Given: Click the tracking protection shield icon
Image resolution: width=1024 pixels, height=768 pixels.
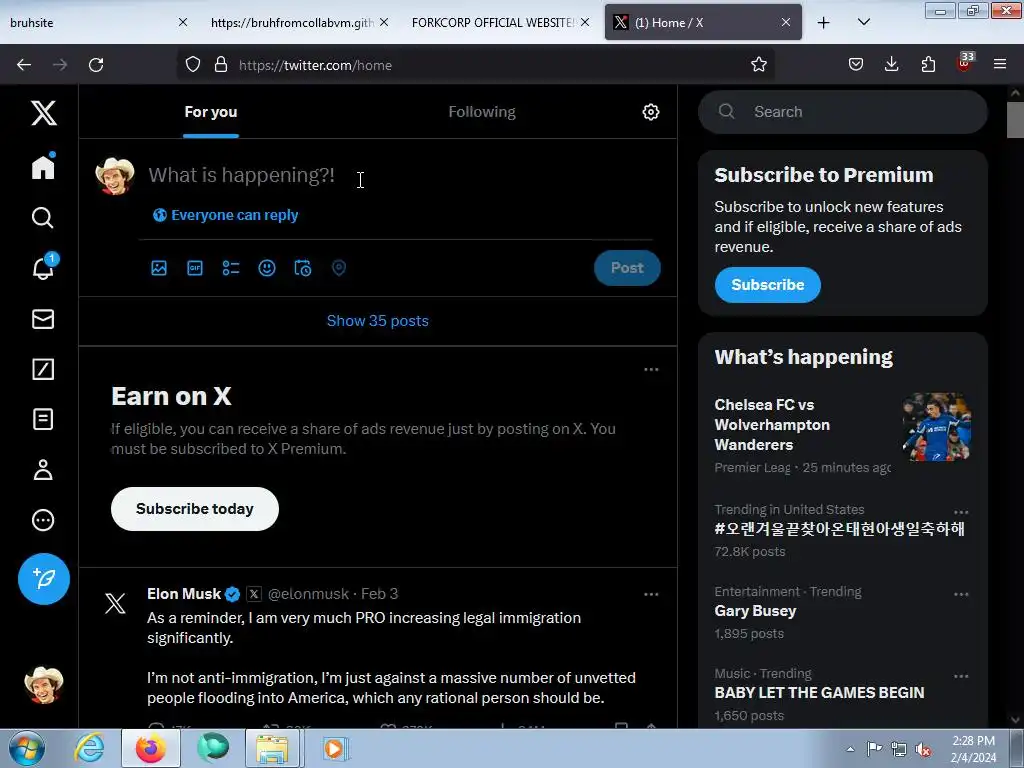Looking at the screenshot, I should (193, 65).
